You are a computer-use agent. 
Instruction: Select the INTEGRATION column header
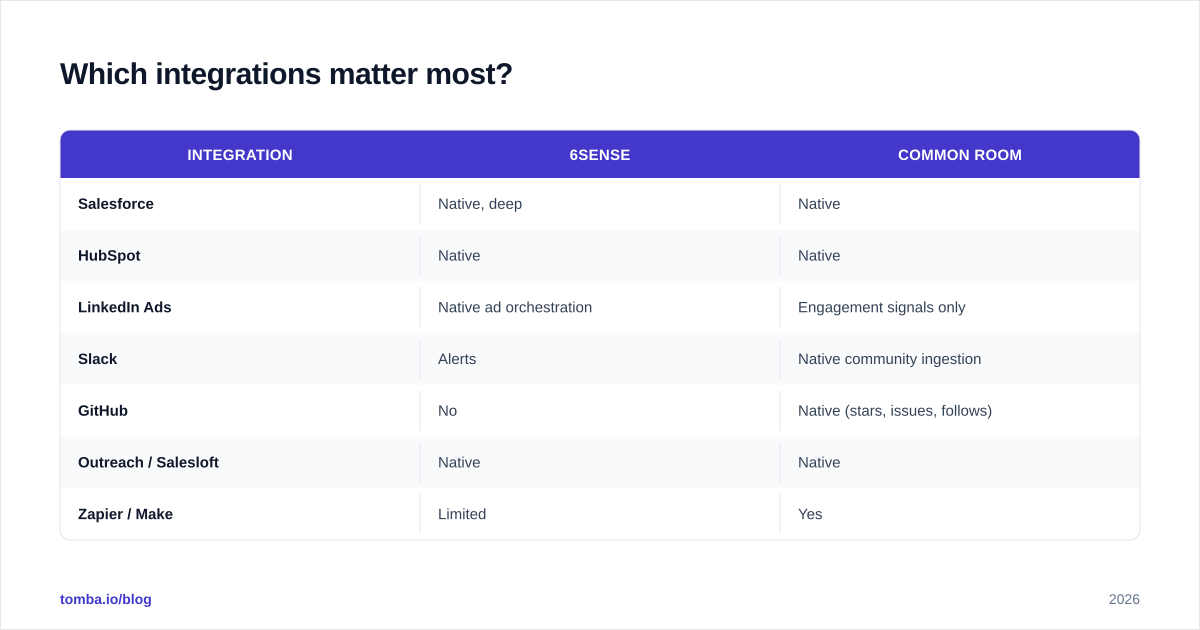(240, 155)
